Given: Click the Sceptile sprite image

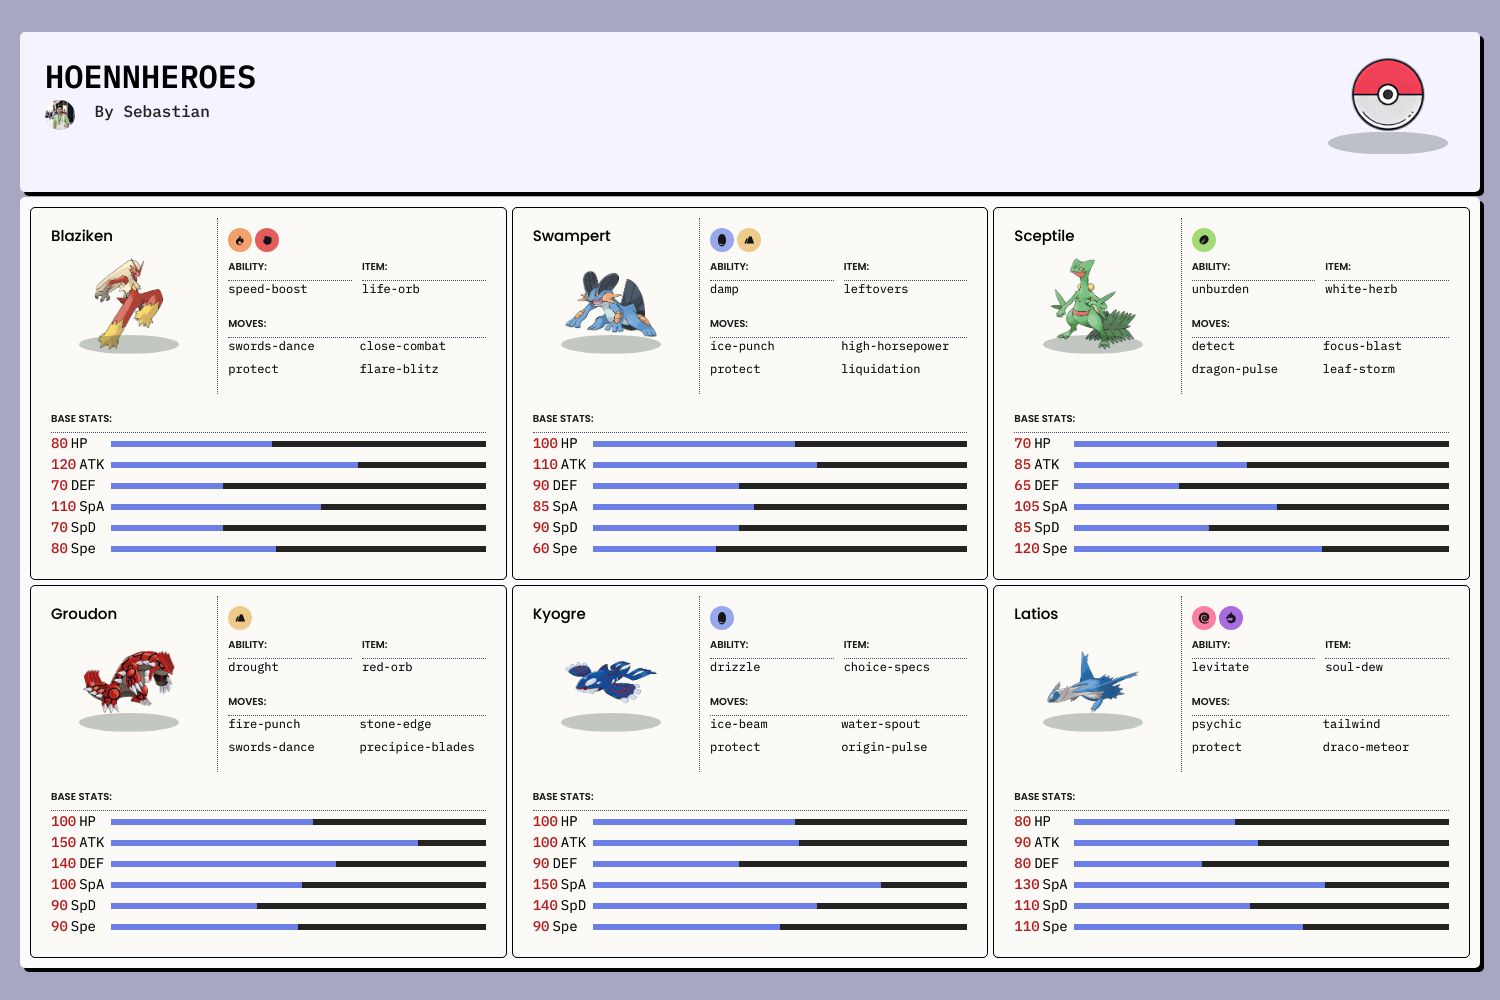Looking at the screenshot, I should tap(1092, 300).
